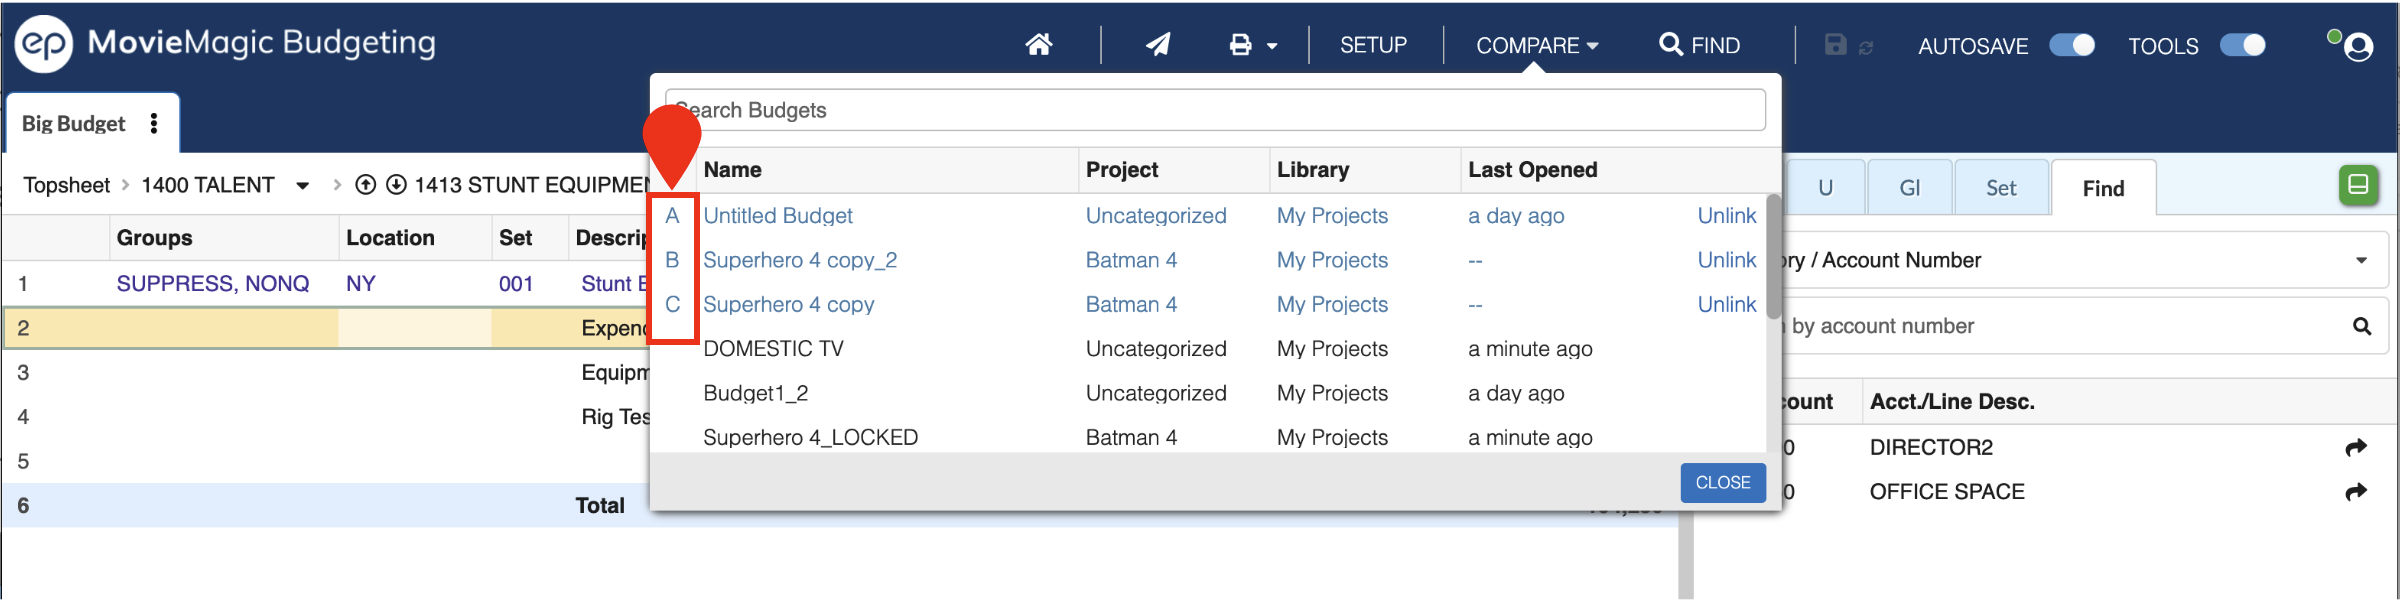The image size is (2400, 604).
Task: Click the green panel toggle icon
Action: click(2358, 185)
